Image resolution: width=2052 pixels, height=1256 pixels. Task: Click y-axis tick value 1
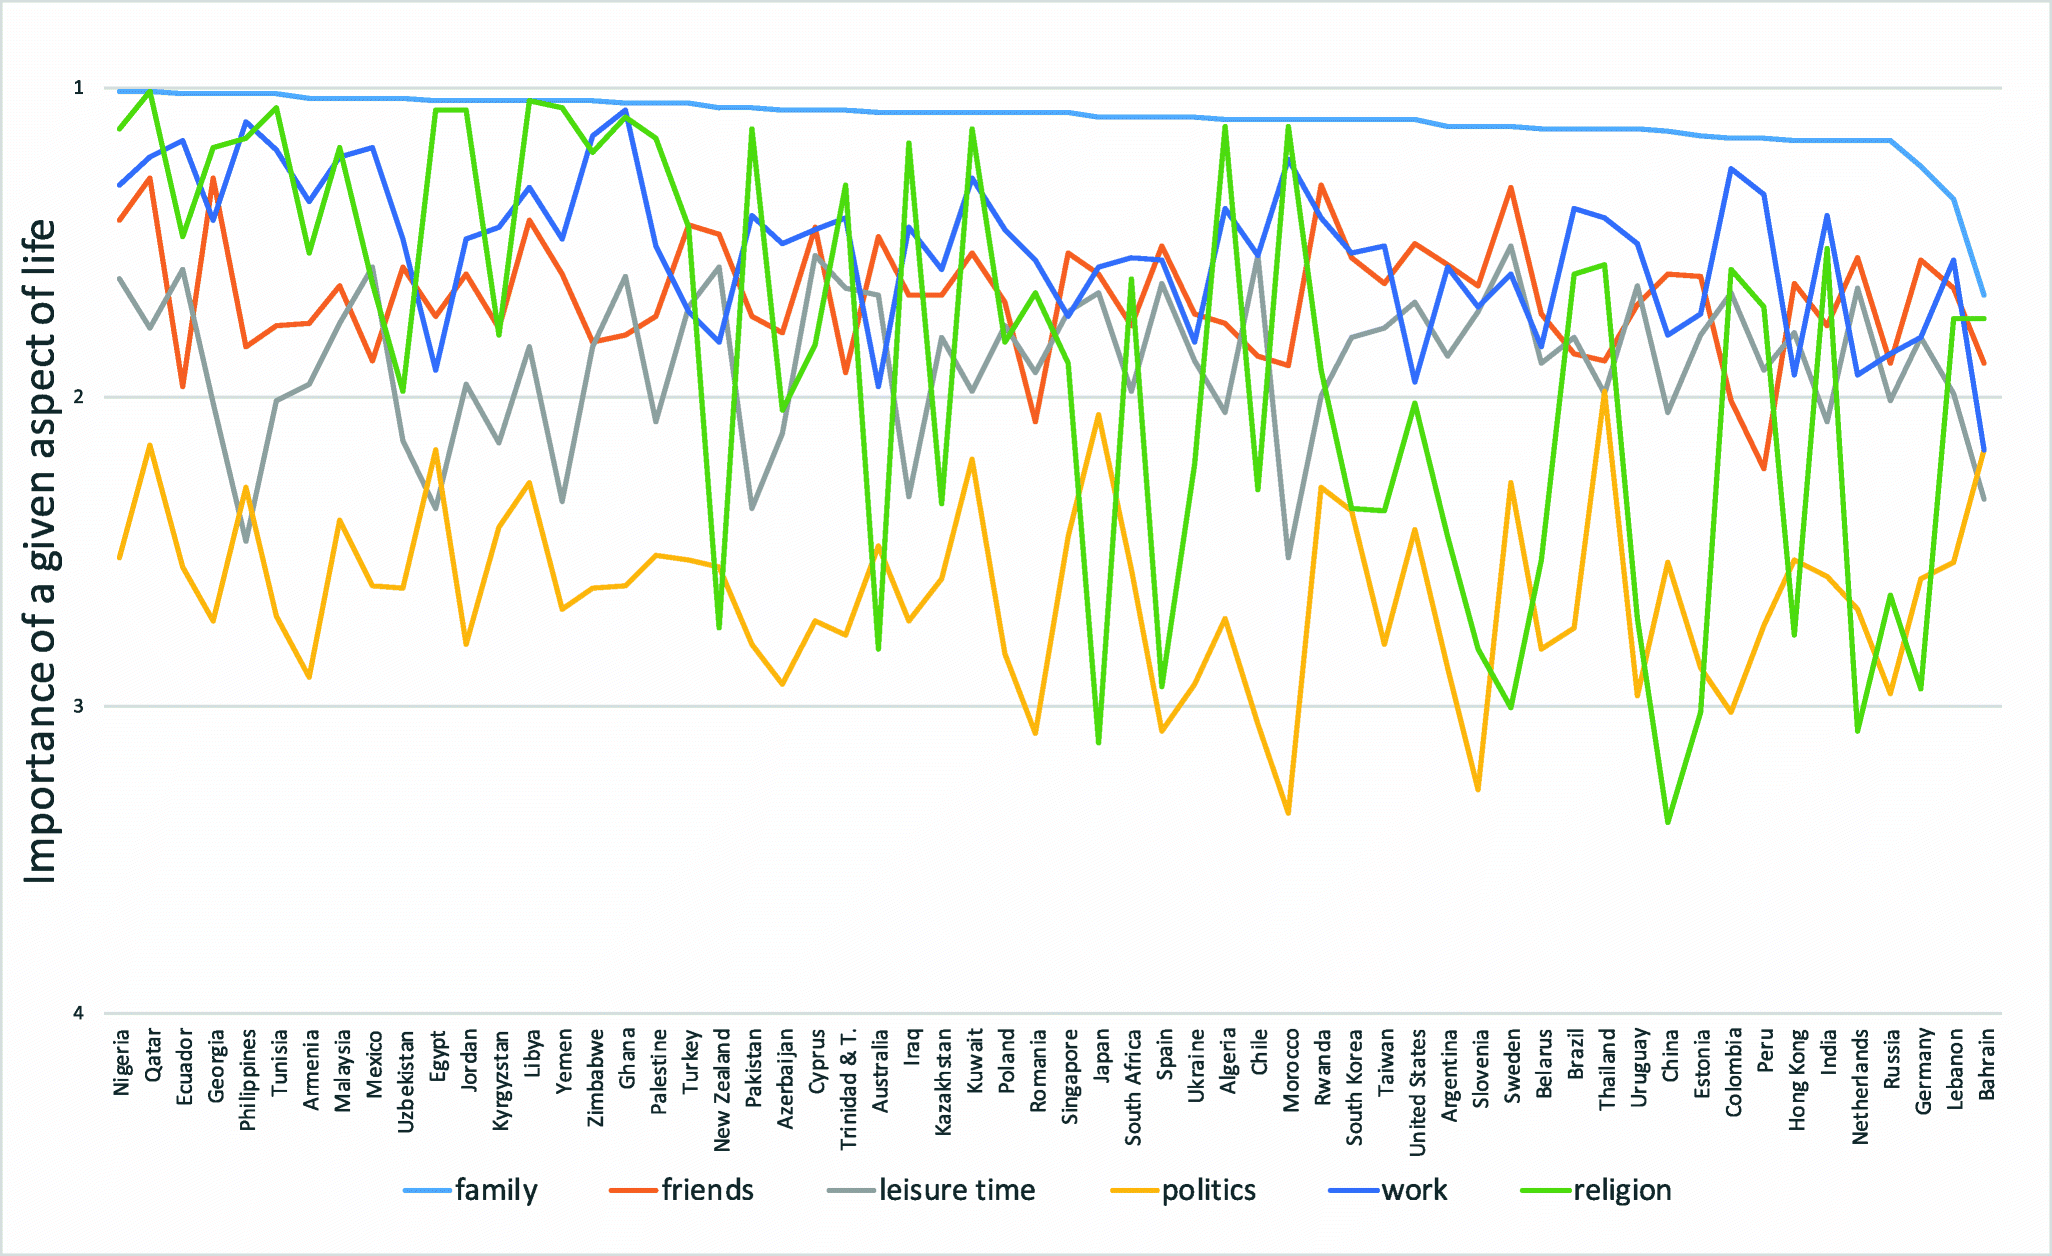79,88
